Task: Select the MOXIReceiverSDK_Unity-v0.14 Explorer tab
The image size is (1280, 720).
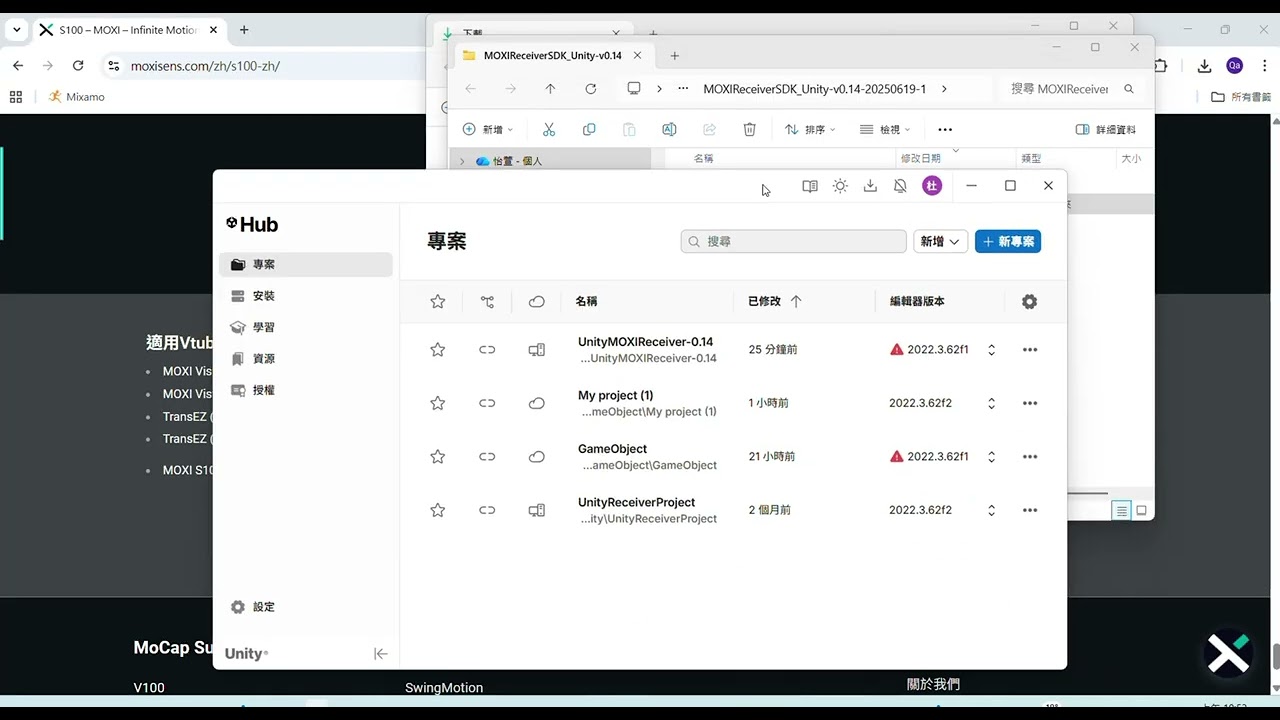Action: (x=555, y=56)
